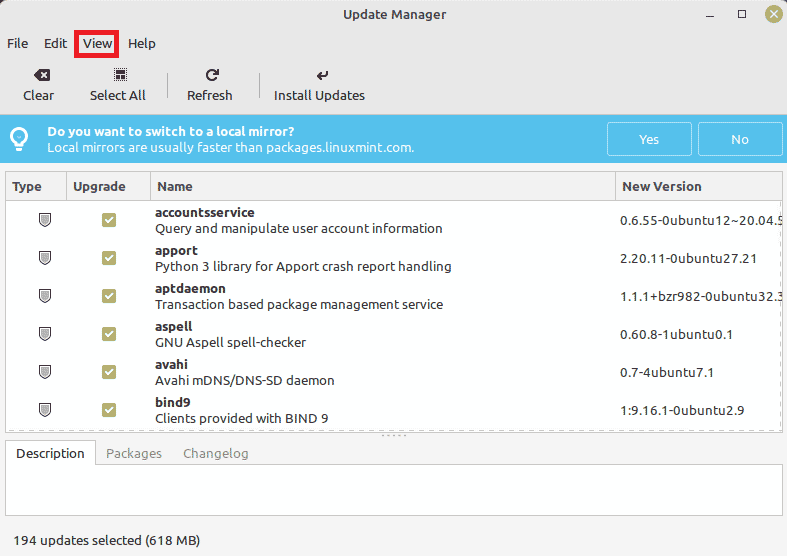This screenshot has height=556, width=787.
Task: Sort by the Upgrade column header
Action: [x=108, y=187]
